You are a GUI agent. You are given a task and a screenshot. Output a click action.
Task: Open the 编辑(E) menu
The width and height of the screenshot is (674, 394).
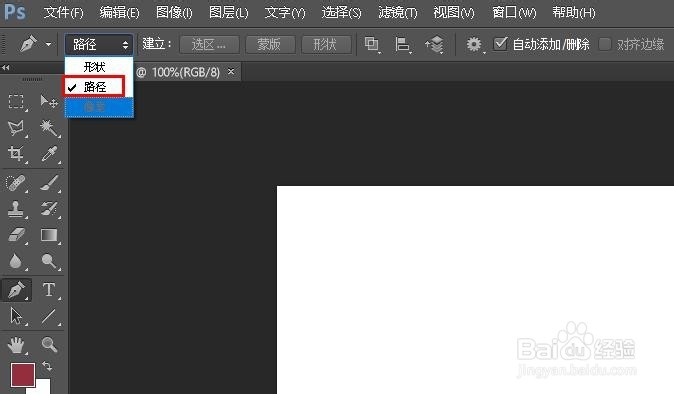119,12
